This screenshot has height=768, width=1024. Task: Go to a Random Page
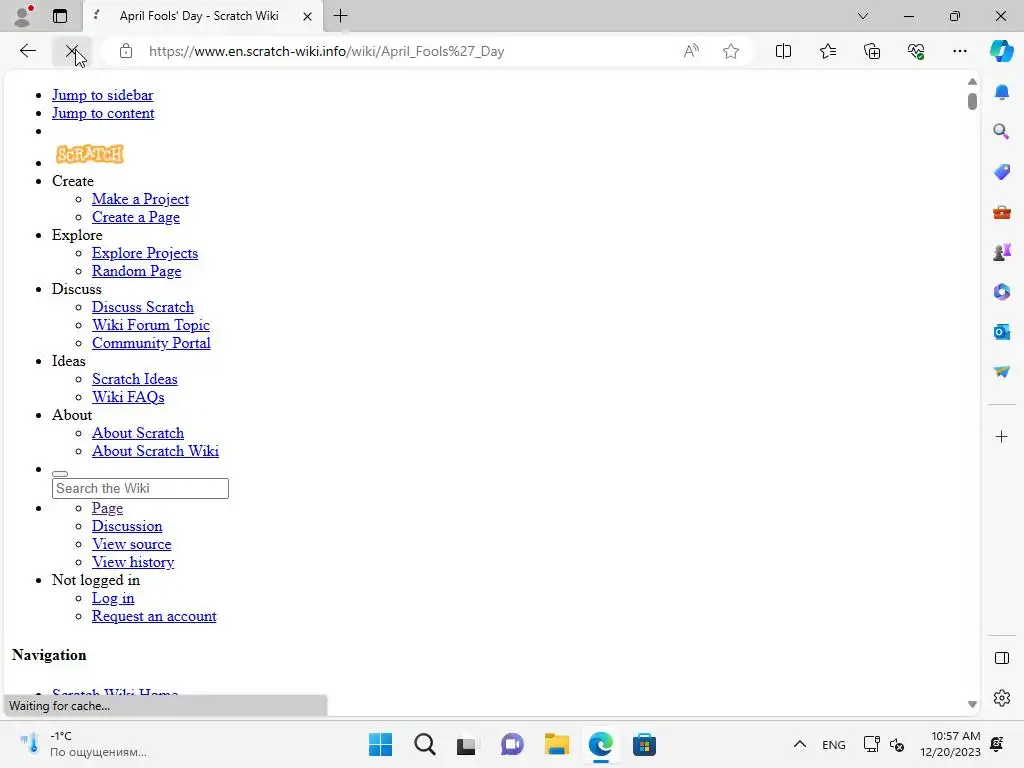coord(136,270)
